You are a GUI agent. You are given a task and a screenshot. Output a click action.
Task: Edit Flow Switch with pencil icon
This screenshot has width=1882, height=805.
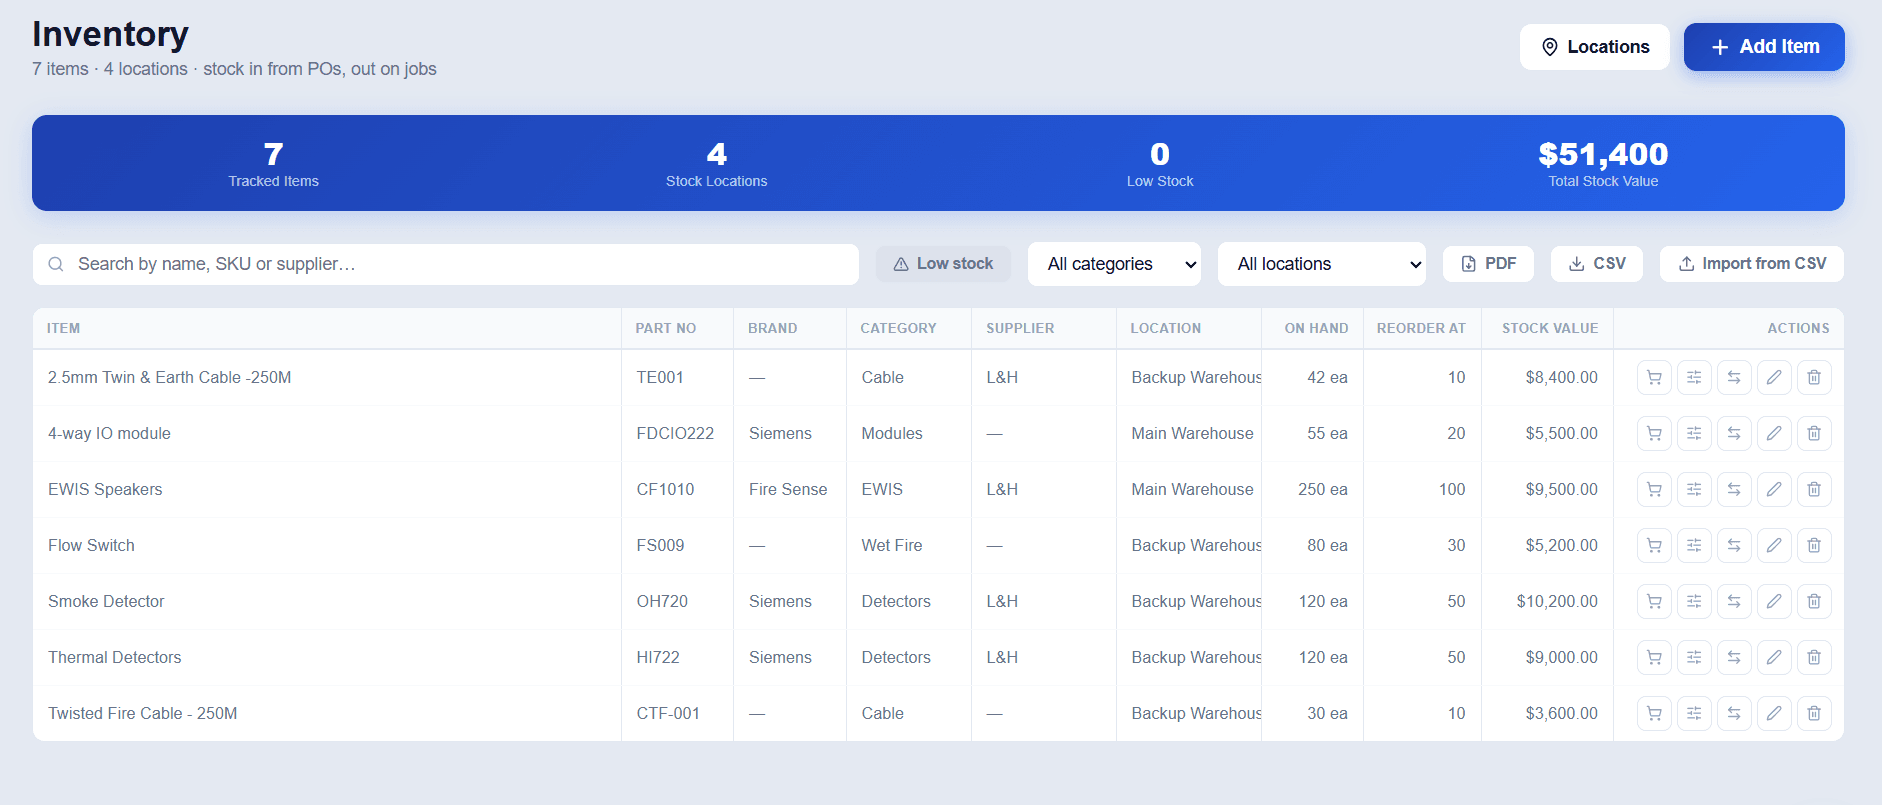1774,545
